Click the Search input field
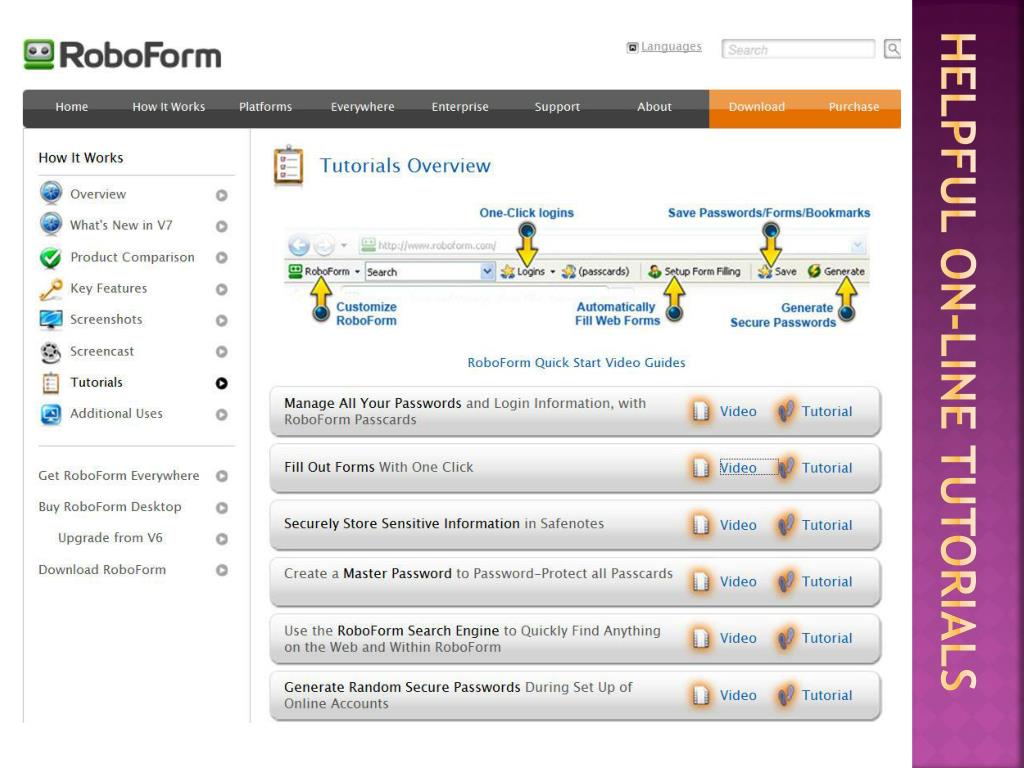This screenshot has width=1024, height=768. point(798,49)
